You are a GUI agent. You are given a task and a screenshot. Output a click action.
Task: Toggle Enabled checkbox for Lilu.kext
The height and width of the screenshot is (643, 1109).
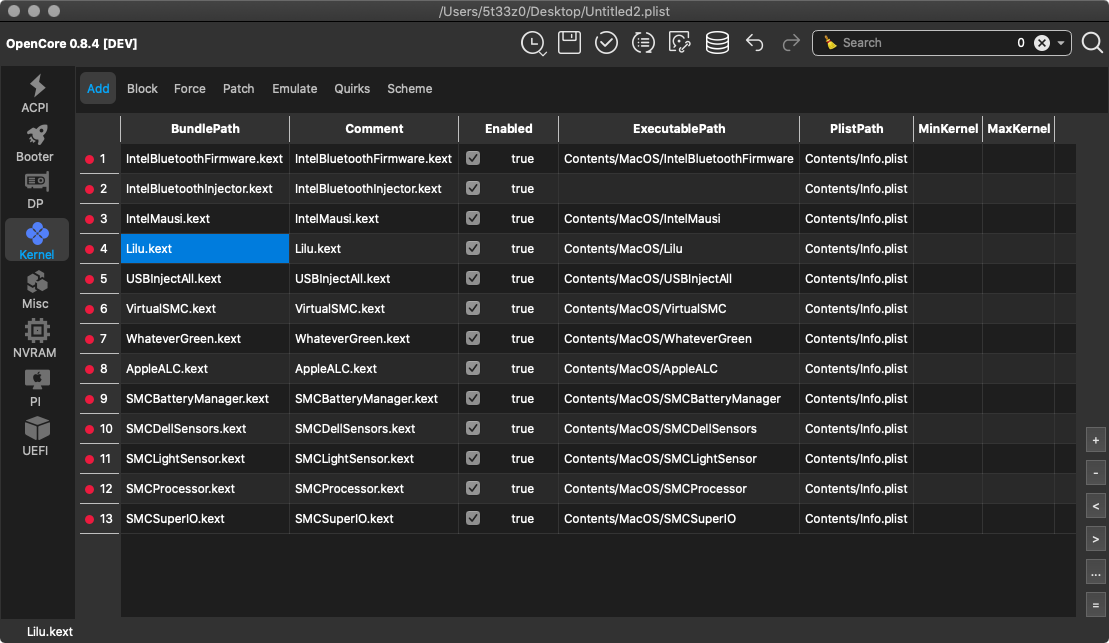point(473,248)
